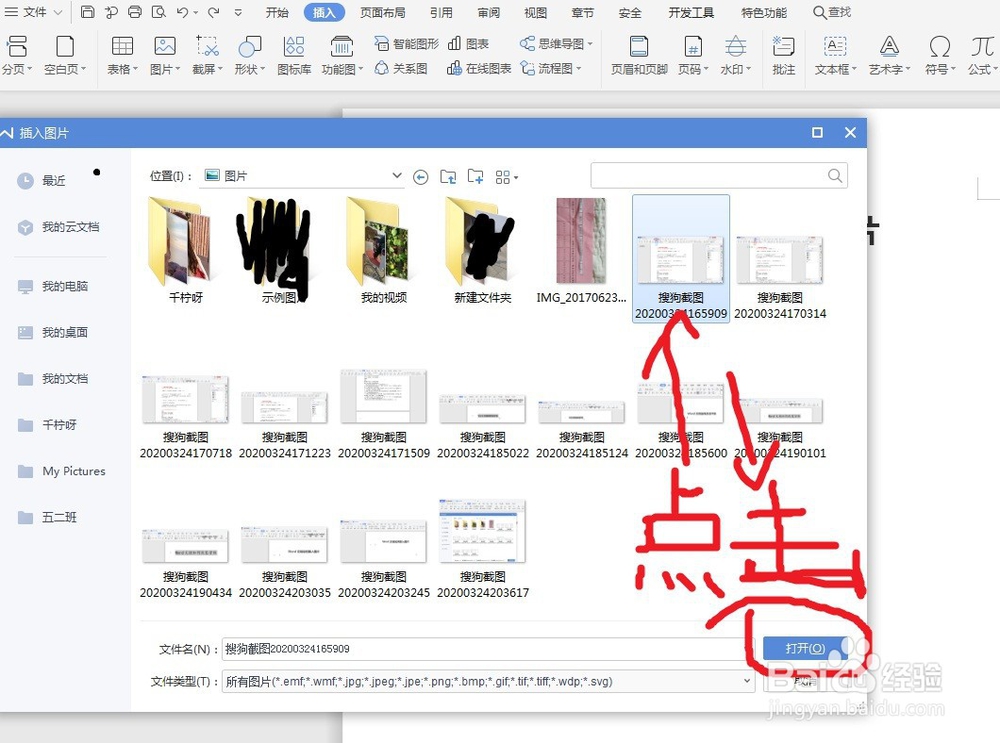Expand the 流程图 flowchart dropdown

coord(579,68)
